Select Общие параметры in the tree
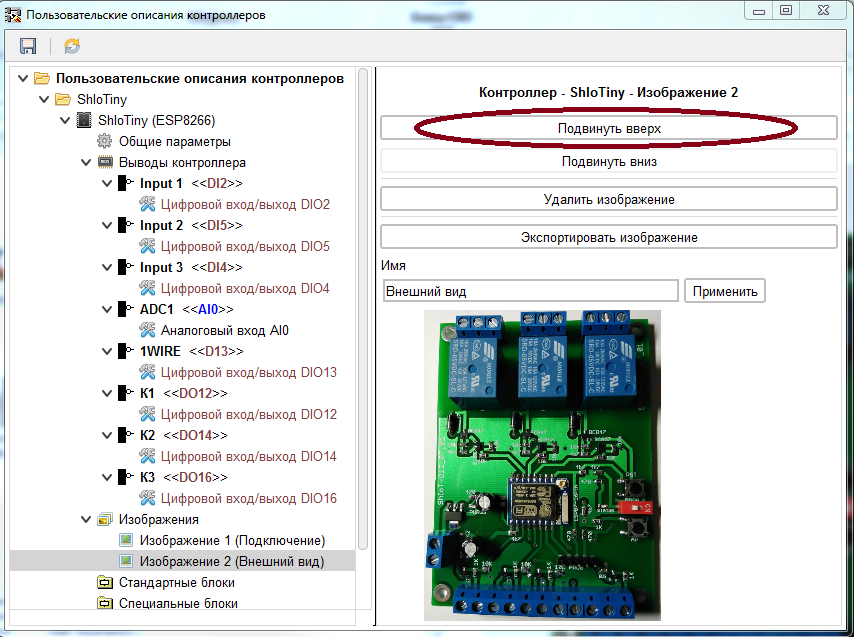 [175, 142]
